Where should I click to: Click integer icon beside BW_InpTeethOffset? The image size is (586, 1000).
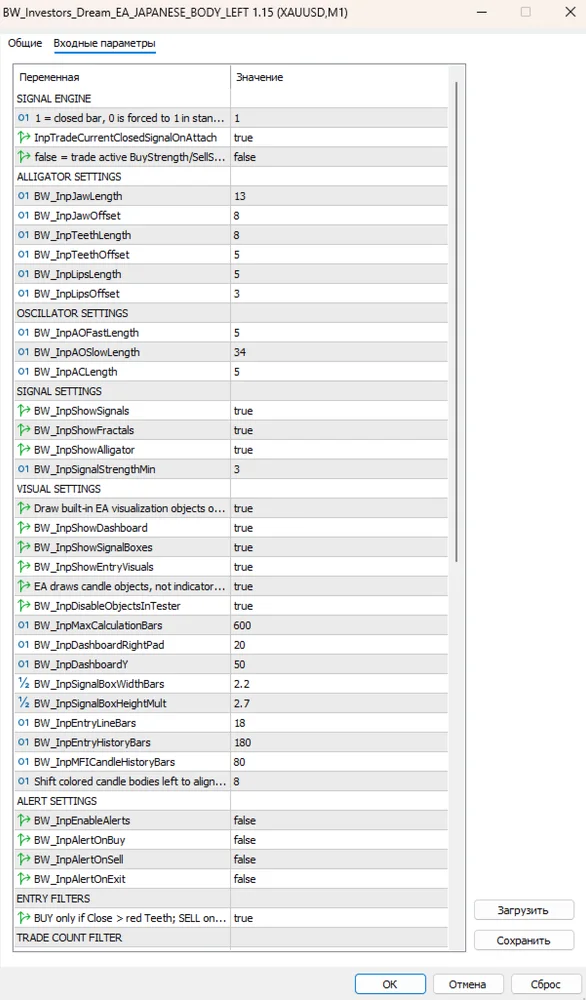pyautogui.click(x=24, y=254)
